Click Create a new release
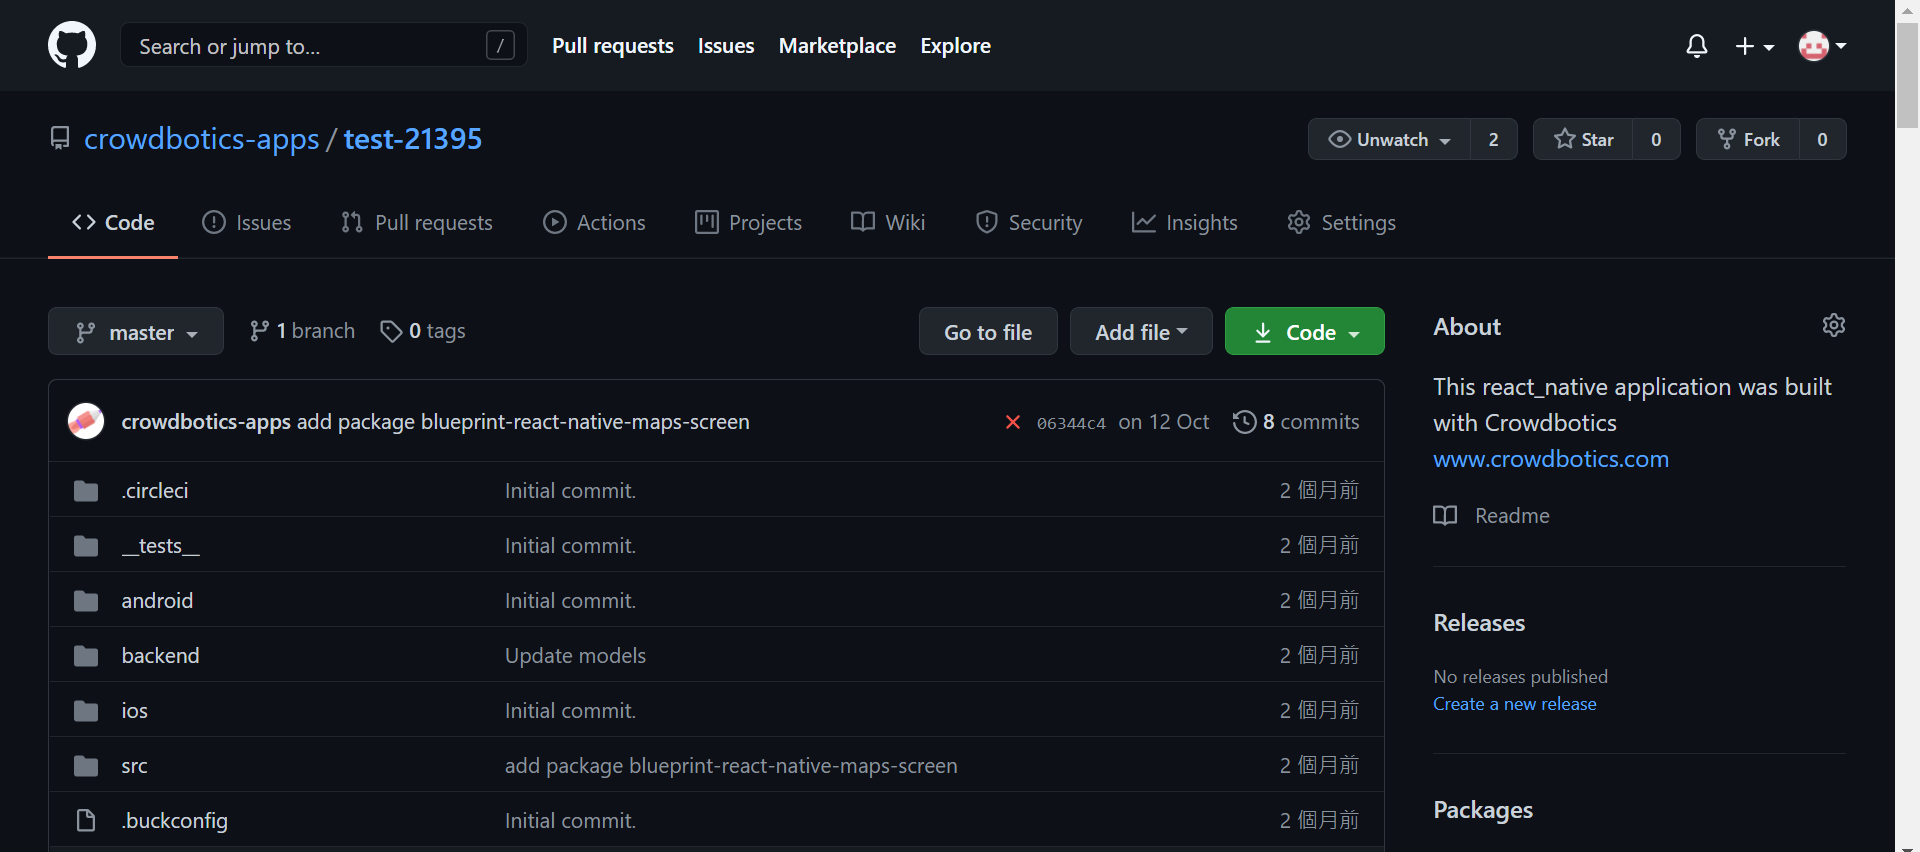 1515,704
